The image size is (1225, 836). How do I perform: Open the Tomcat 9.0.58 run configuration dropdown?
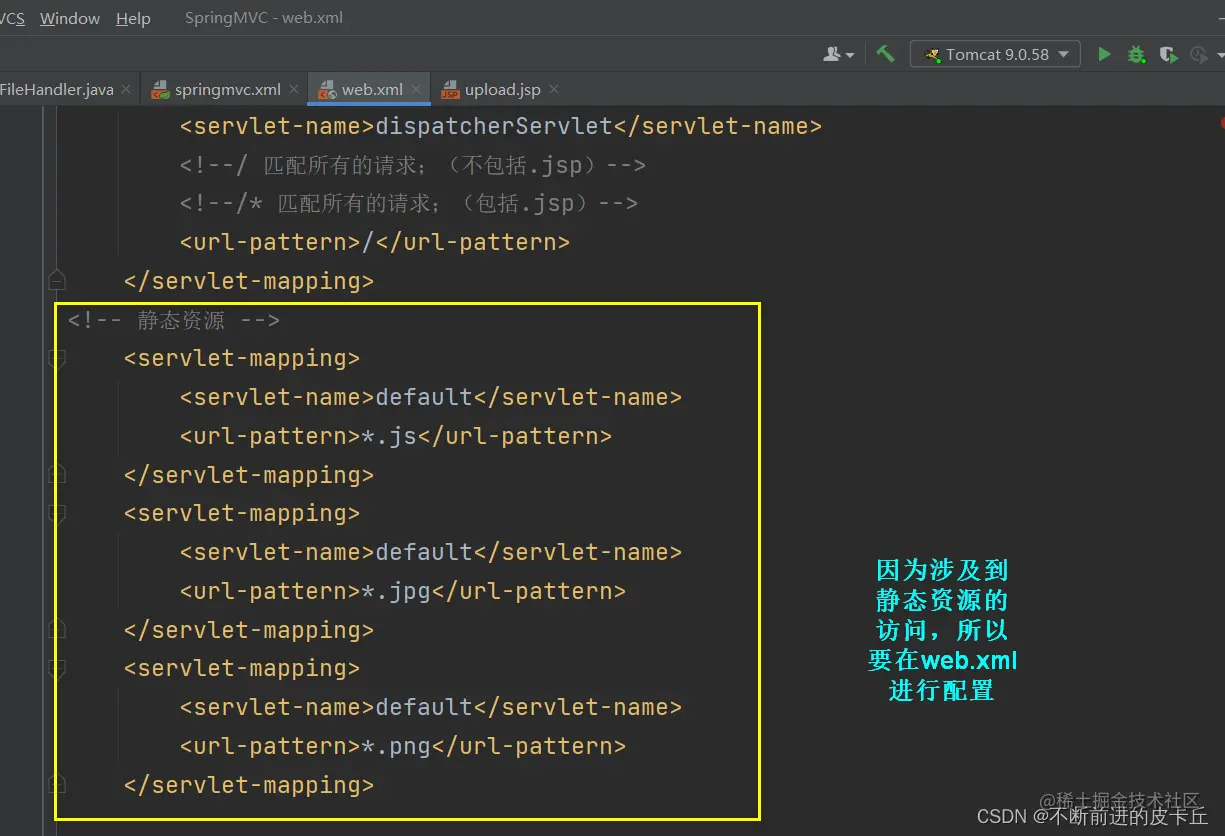(x=995, y=54)
